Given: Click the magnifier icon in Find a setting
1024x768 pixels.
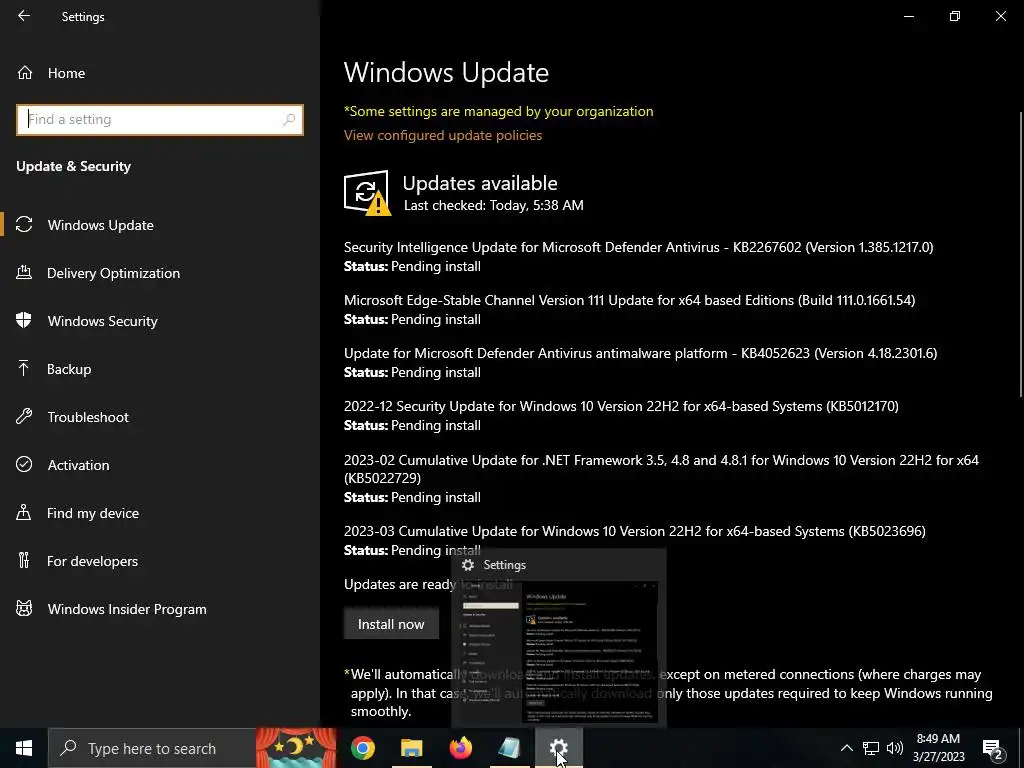Looking at the screenshot, I should [289, 120].
